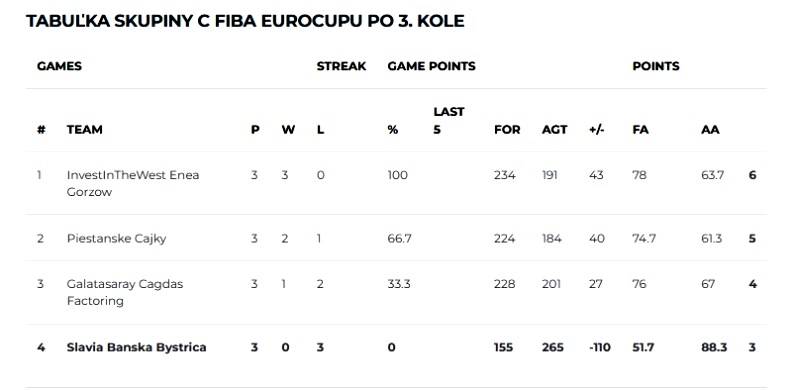This screenshot has width=790, height=390.
Task: Click the L losses column header
Action: tap(320, 129)
